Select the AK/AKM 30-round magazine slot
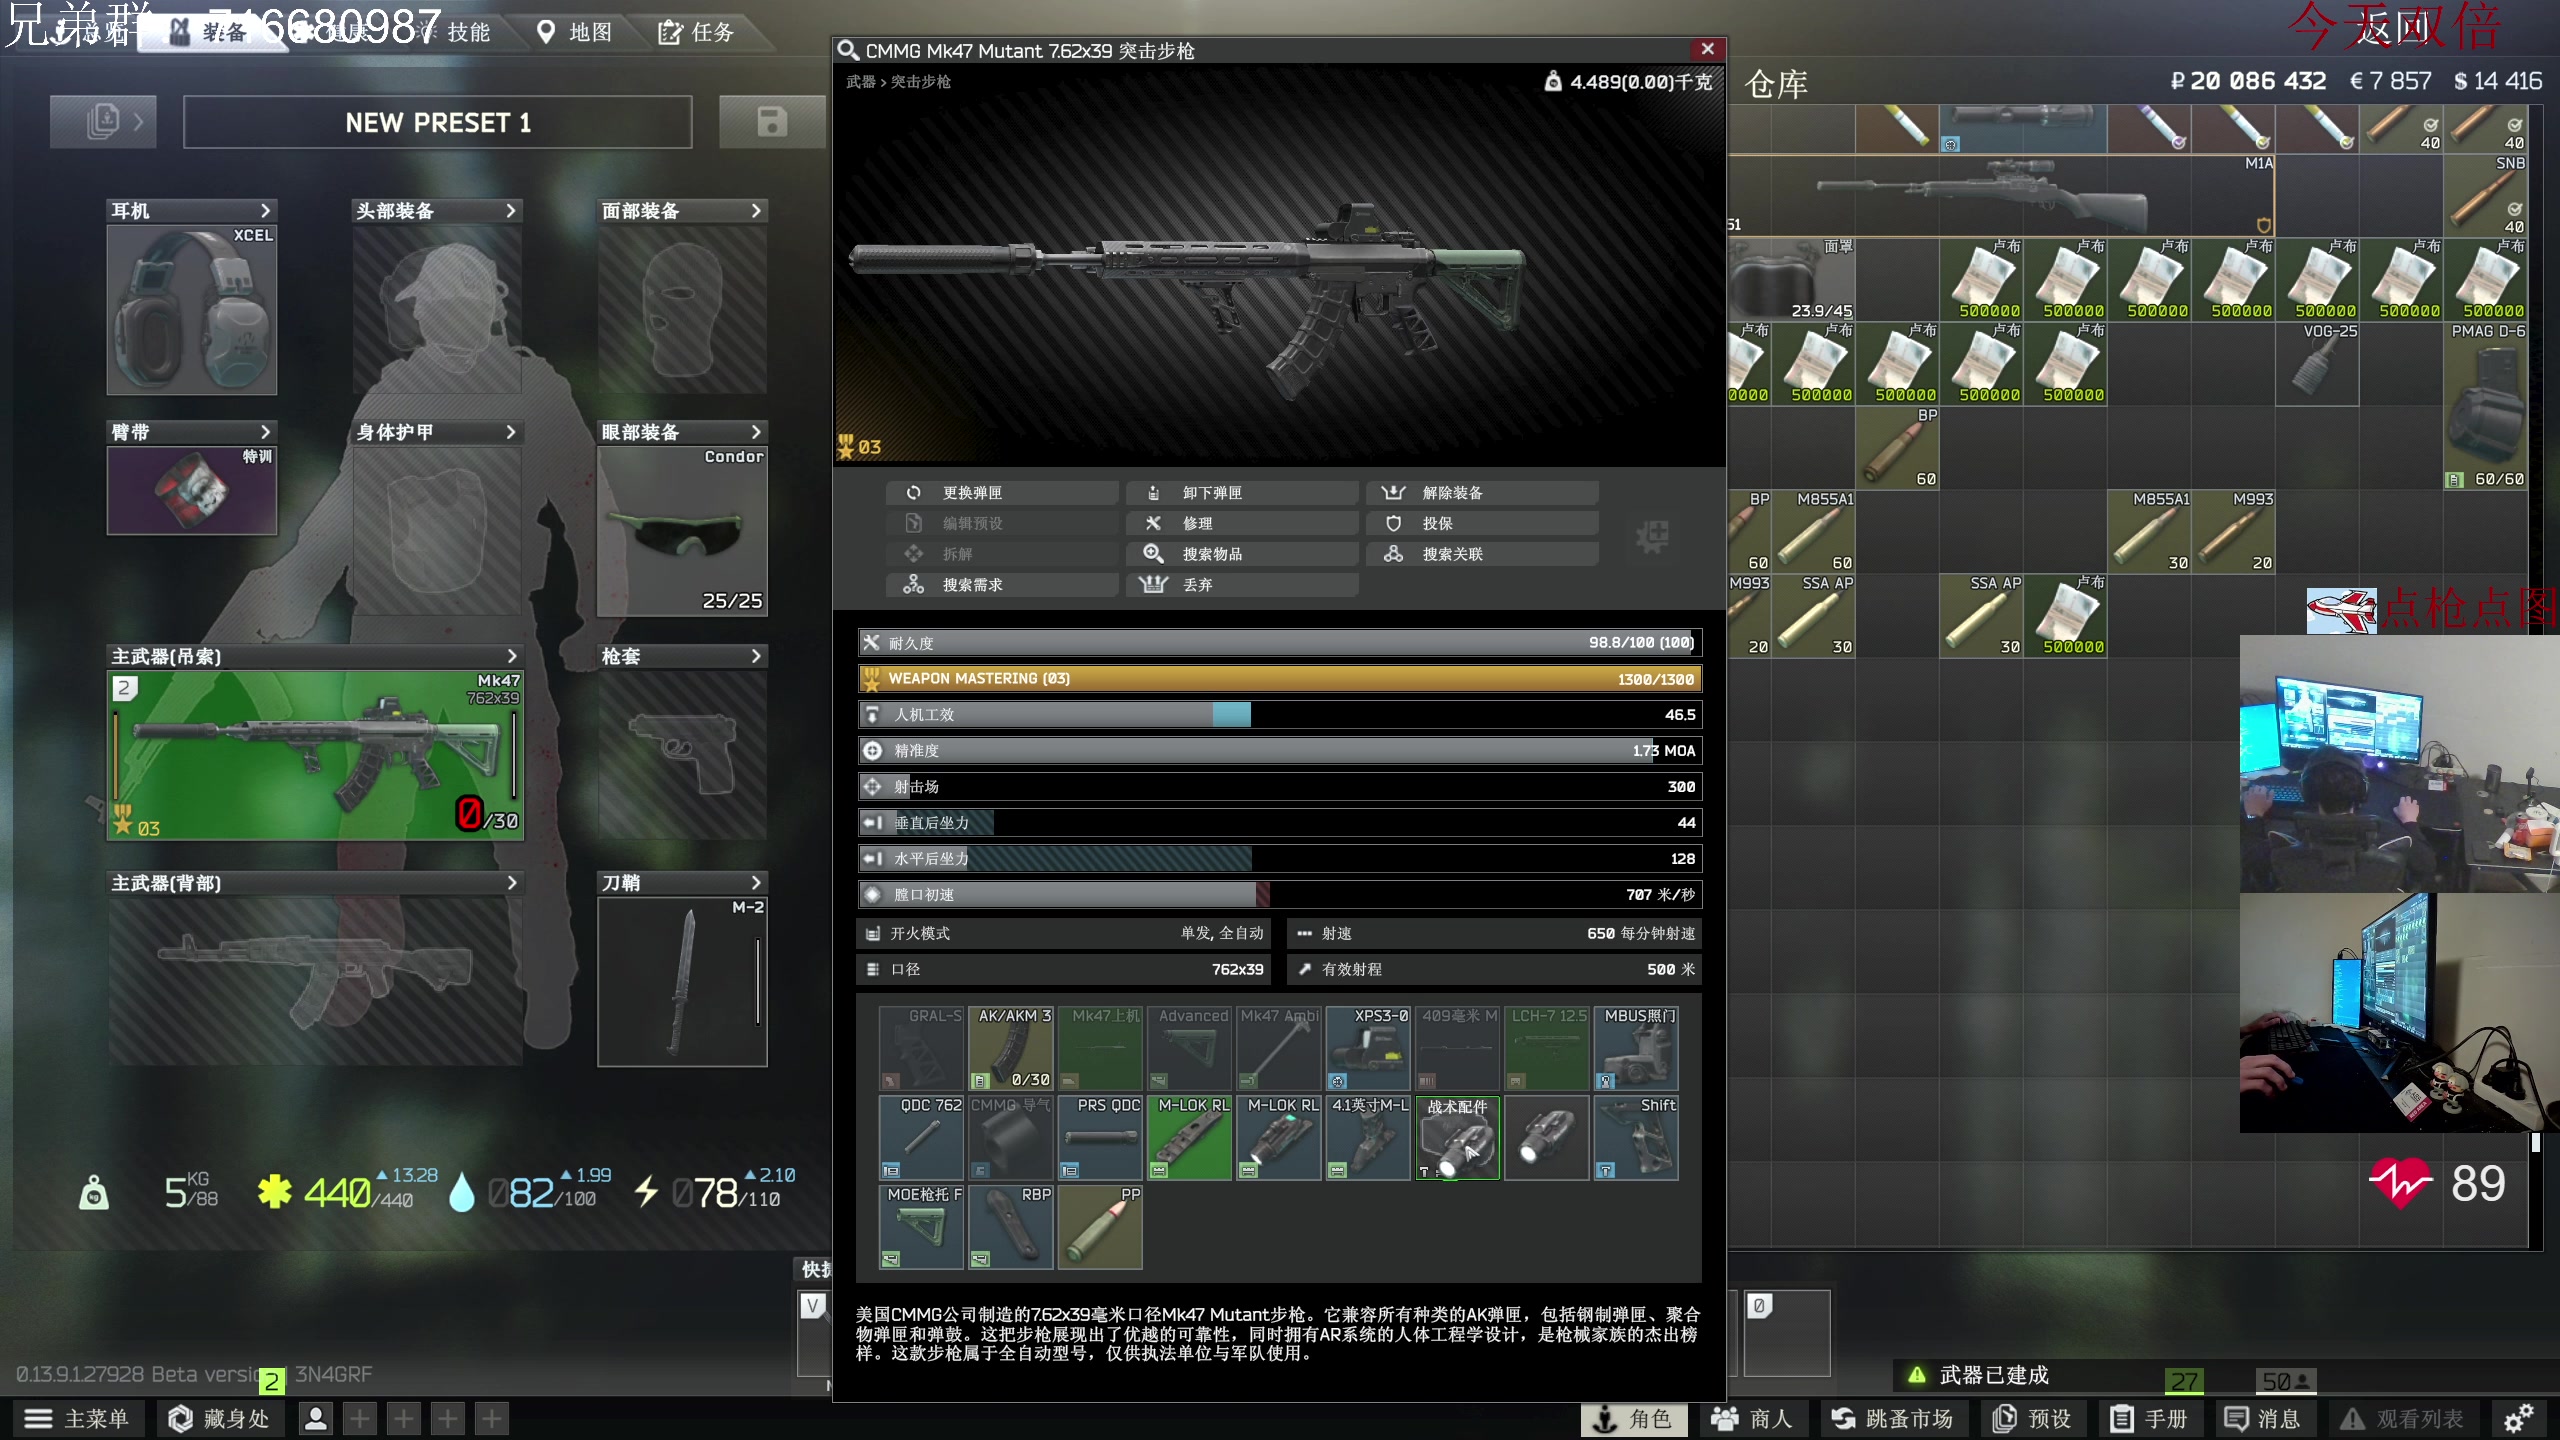2560x1440 pixels. point(1010,1048)
